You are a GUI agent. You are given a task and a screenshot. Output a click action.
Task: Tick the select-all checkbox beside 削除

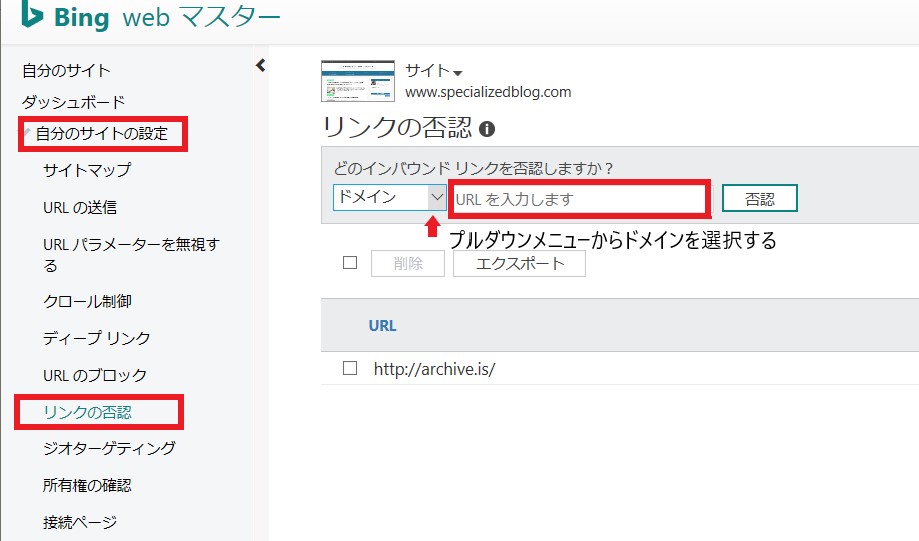tap(350, 263)
